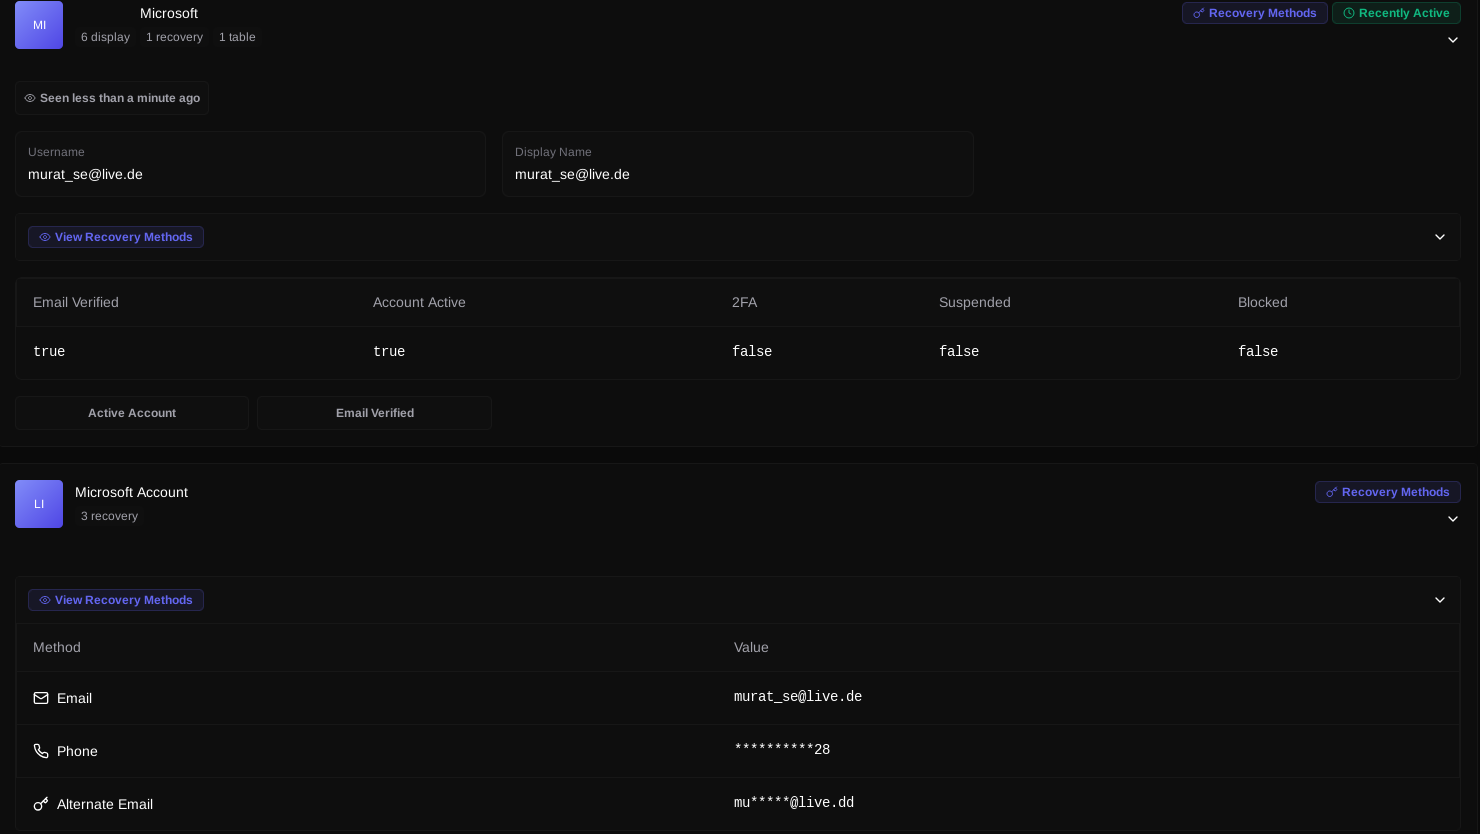Click the key icon beside Alternate Email
Viewport: 1480px width, 834px height.
pyautogui.click(x=41, y=804)
